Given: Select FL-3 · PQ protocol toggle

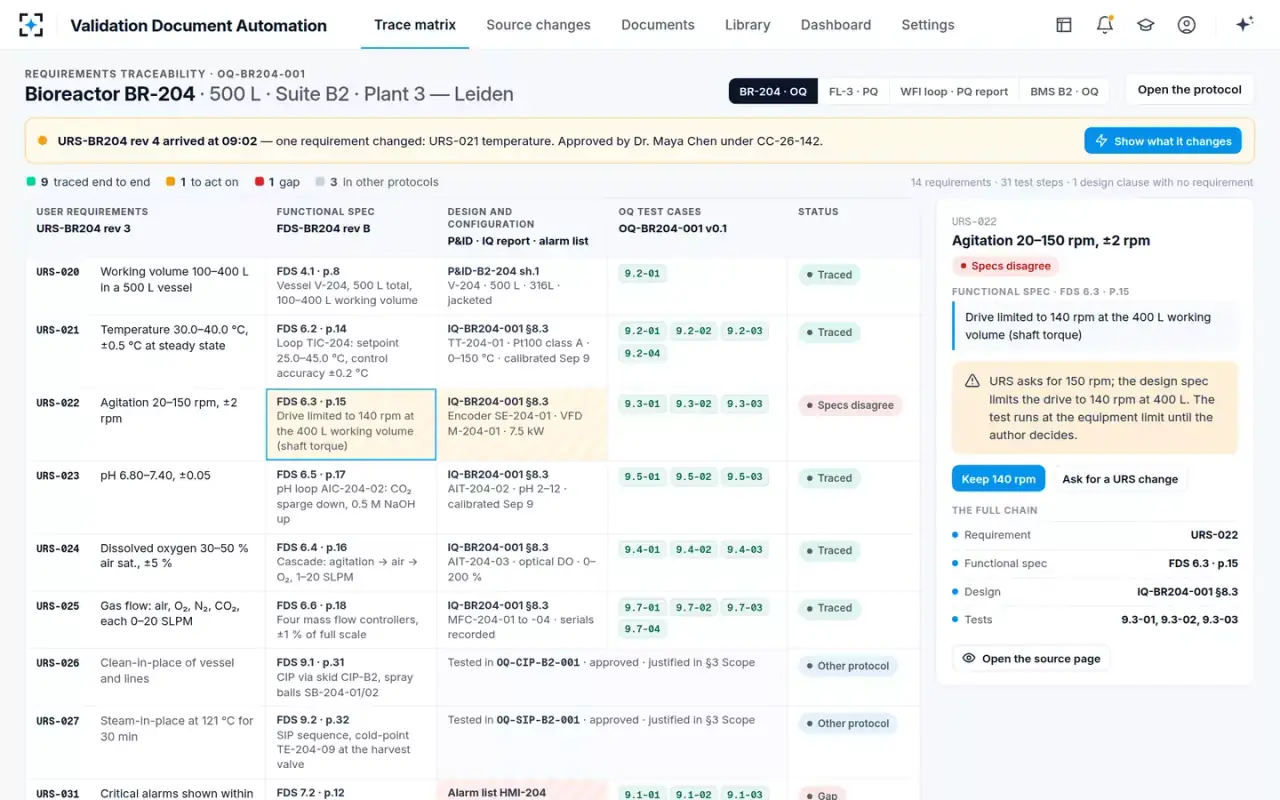Looking at the screenshot, I should point(853,91).
